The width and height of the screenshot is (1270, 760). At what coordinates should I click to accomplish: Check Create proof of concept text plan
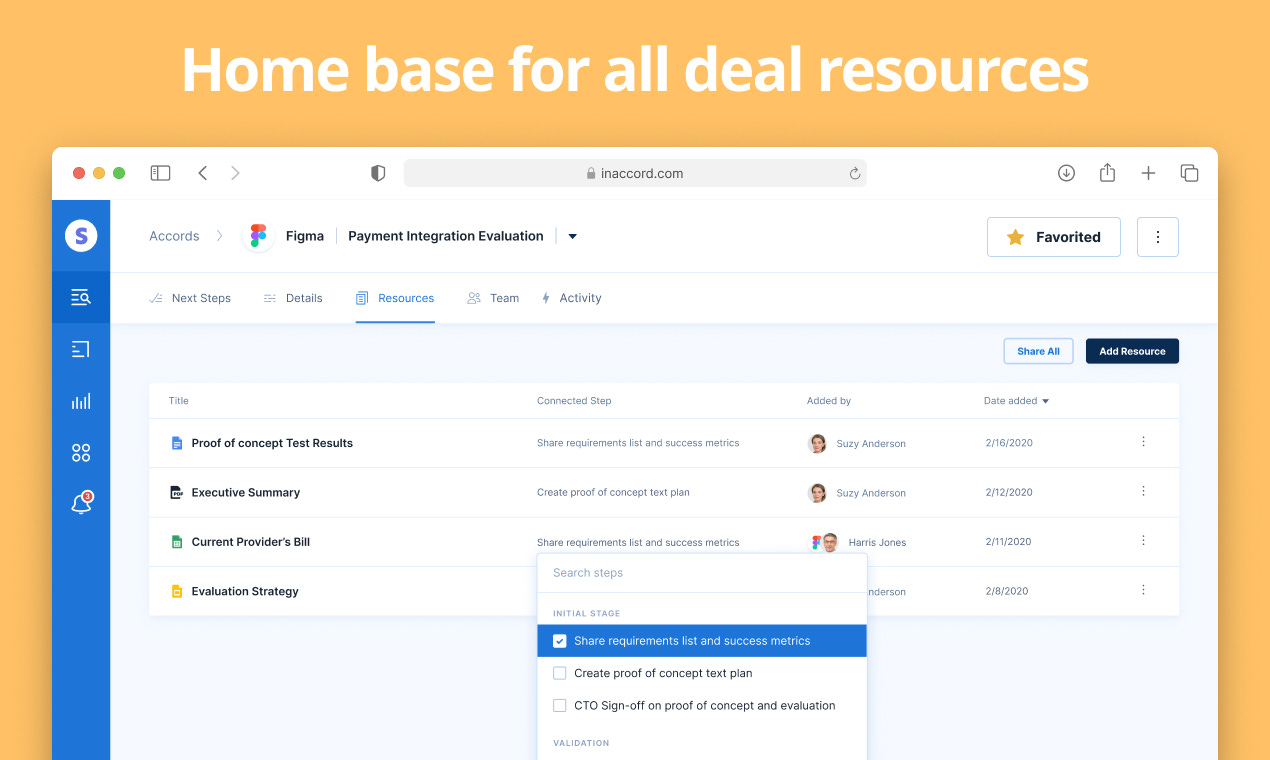(560, 673)
